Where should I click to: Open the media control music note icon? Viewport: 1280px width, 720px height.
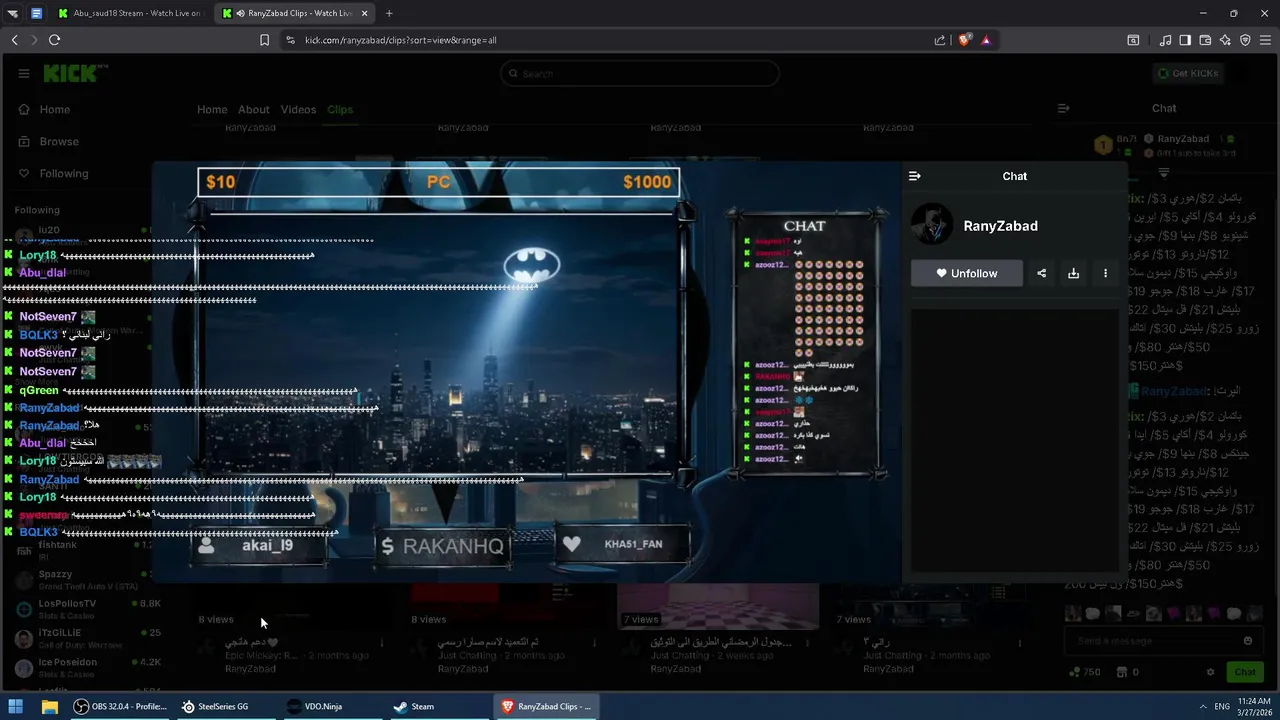pos(1165,40)
